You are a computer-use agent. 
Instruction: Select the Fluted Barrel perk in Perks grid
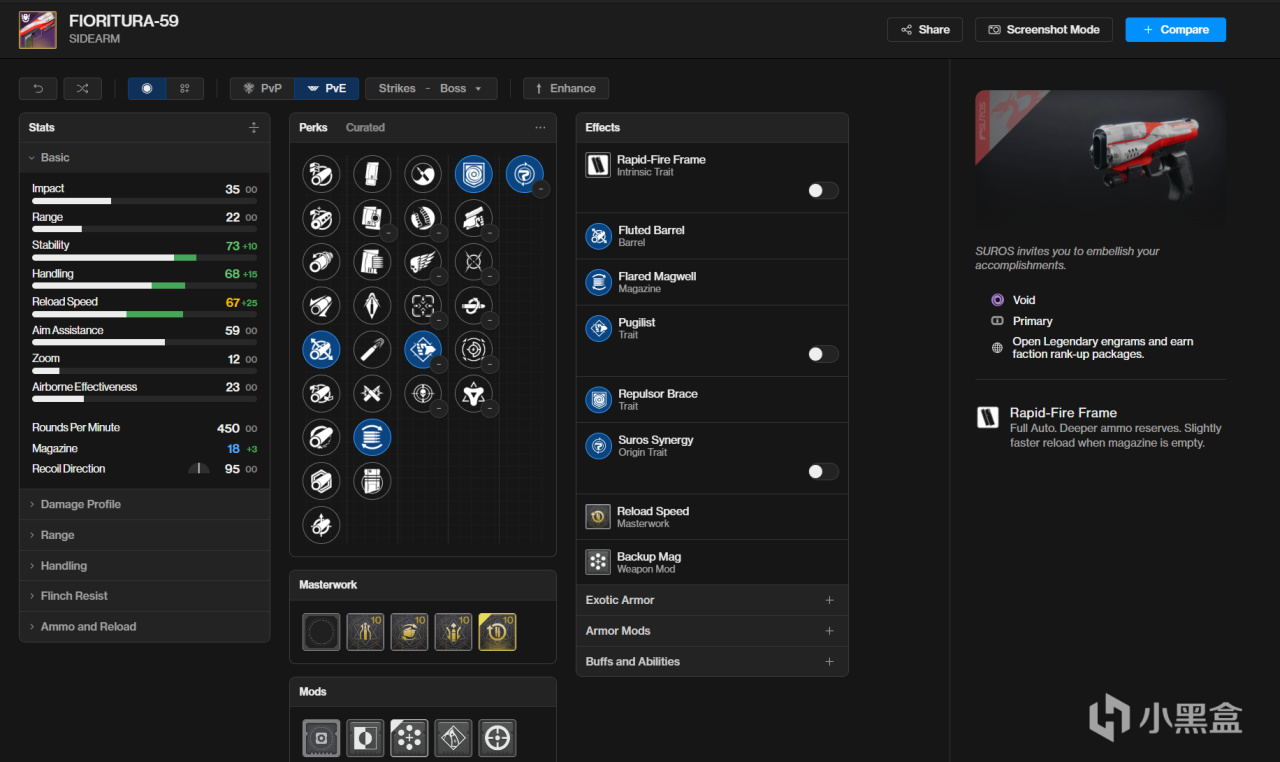(321, 349)
